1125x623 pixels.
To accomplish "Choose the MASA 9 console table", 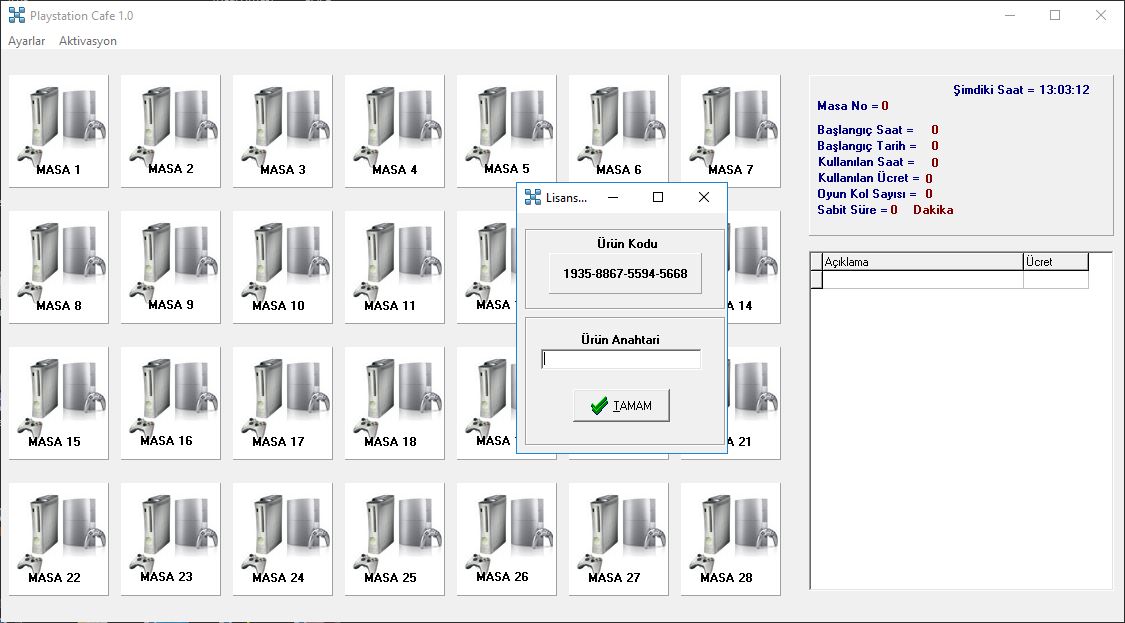I will [x=171, y=267].
